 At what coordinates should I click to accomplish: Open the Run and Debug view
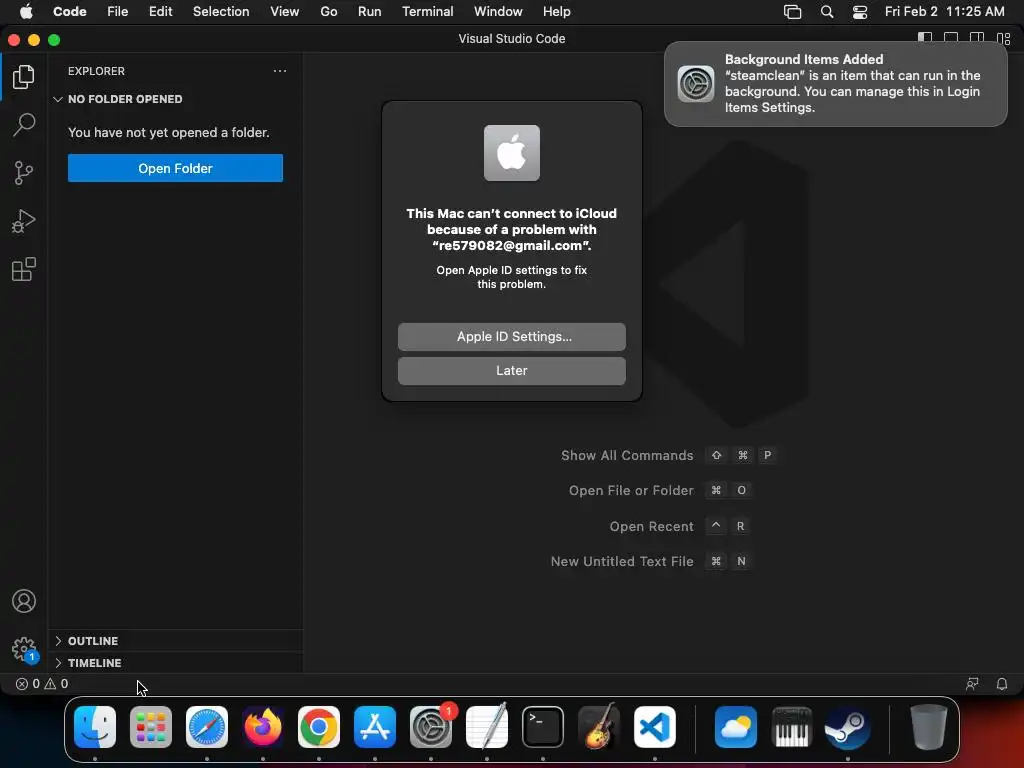pyautogui.click(x=24, y=221)
